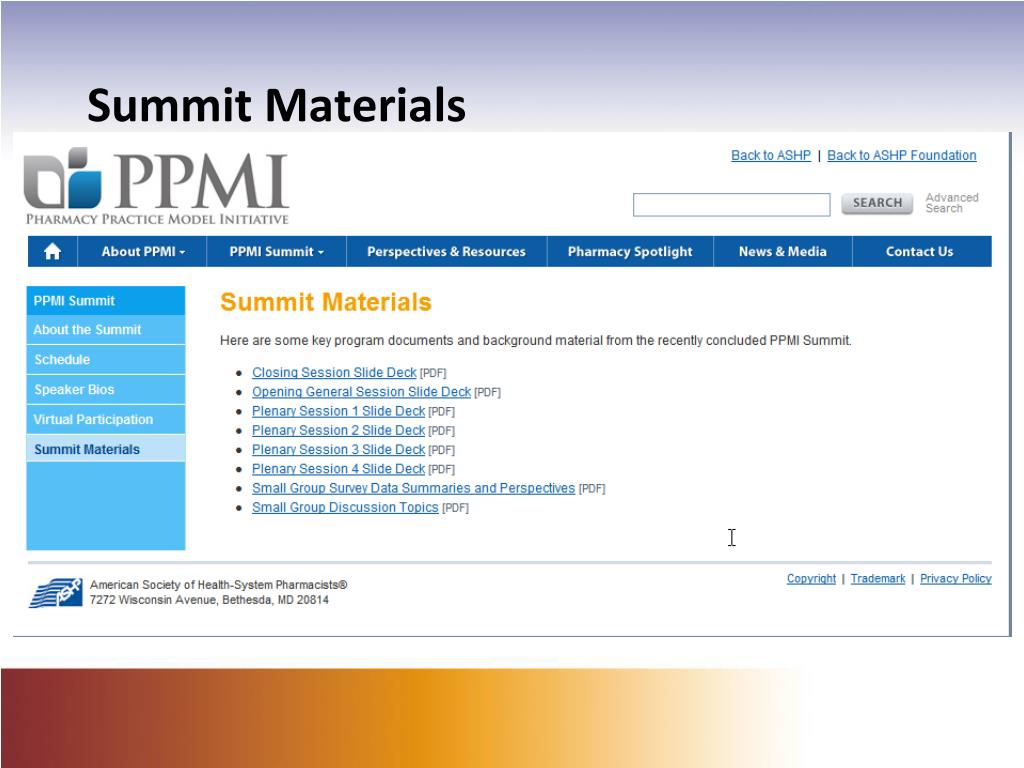Click the ASHP logo in footer
The width and height of the screenshot is (1024, 768).
tap(56, 592)
